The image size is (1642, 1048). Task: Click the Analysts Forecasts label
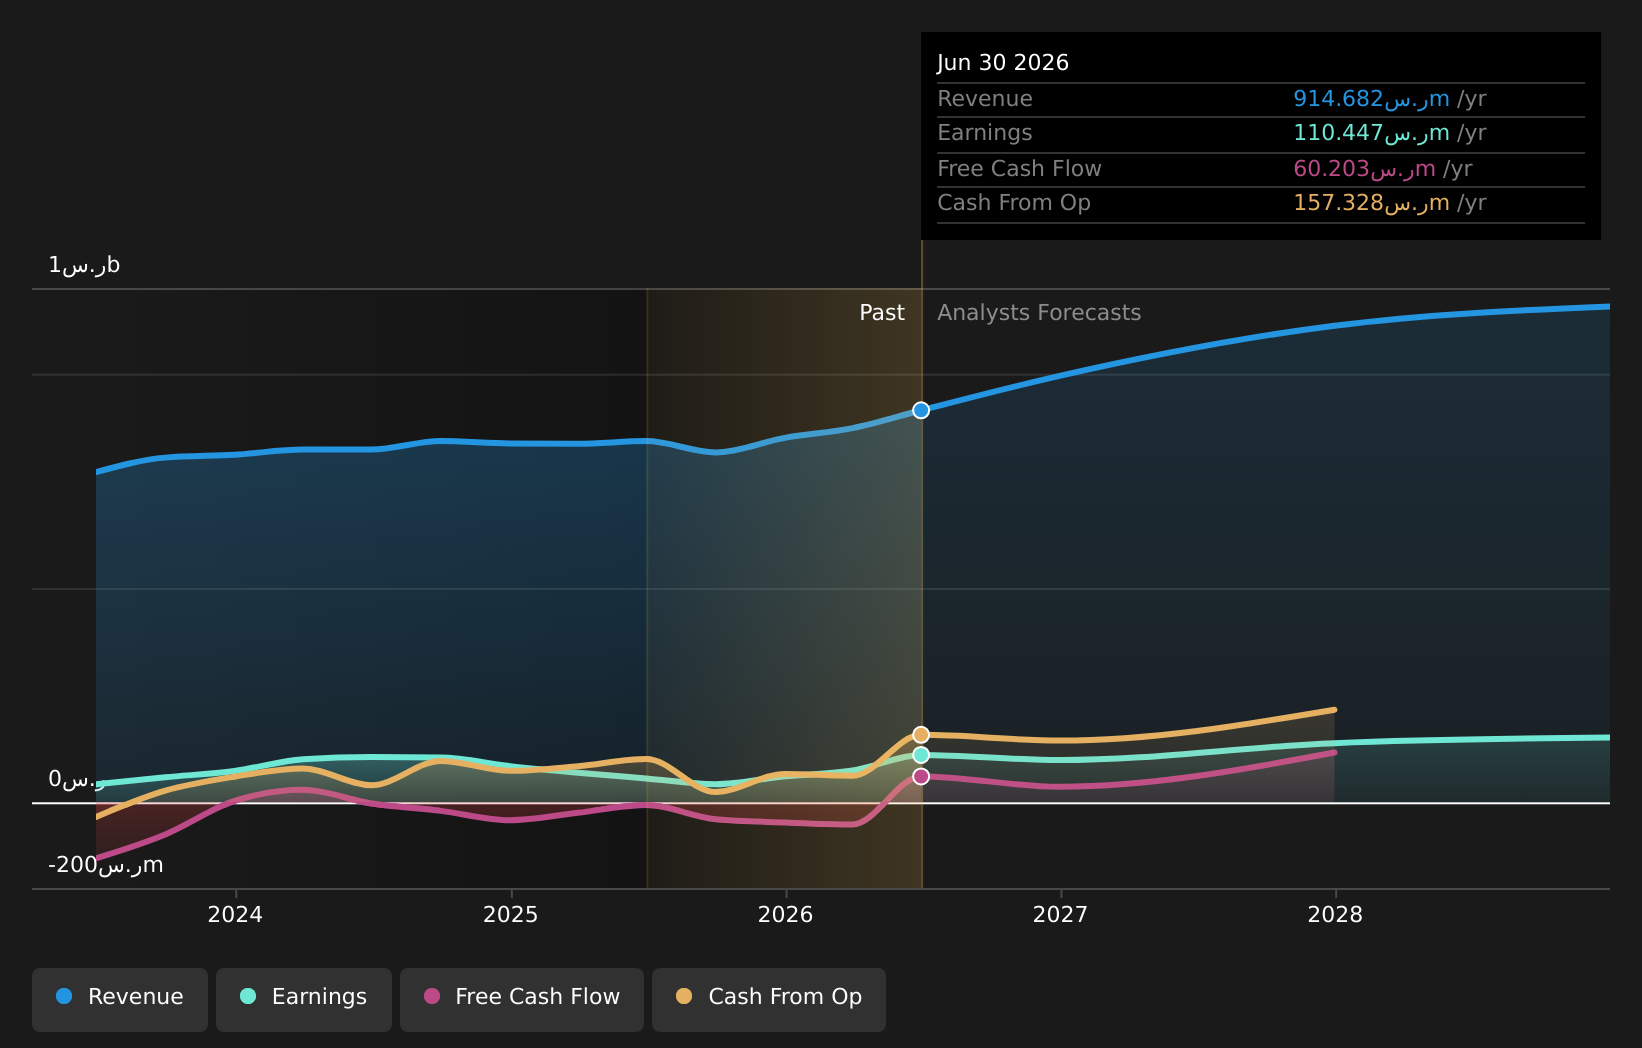coord(1039,313)
